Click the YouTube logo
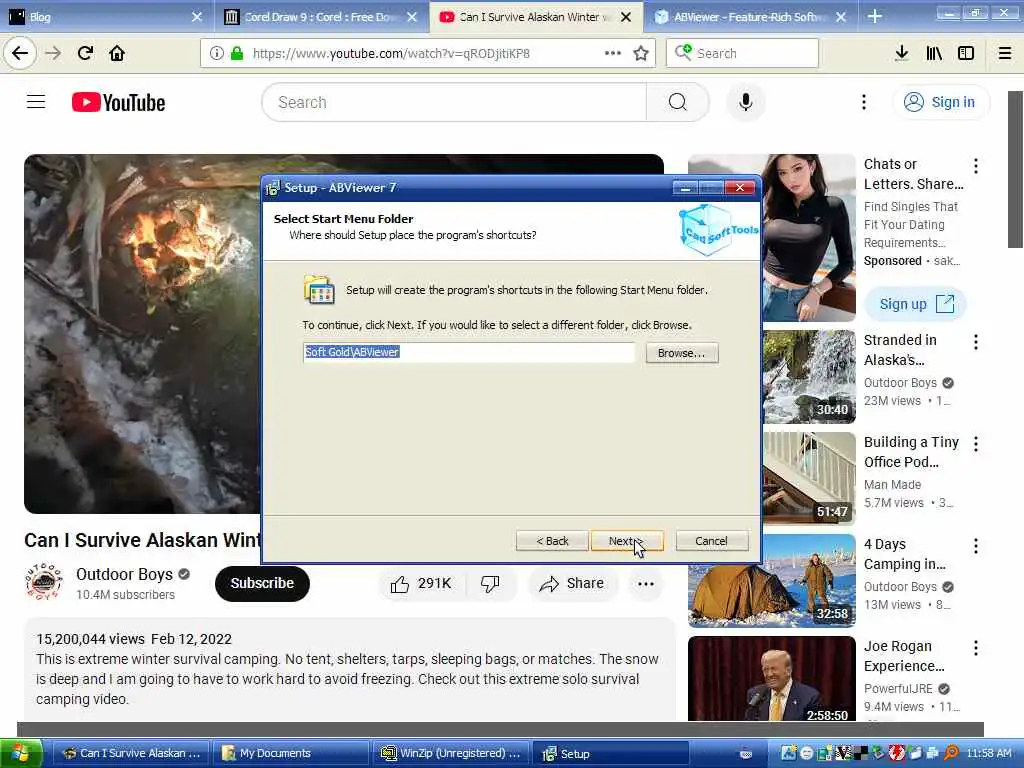 point(118,103)
